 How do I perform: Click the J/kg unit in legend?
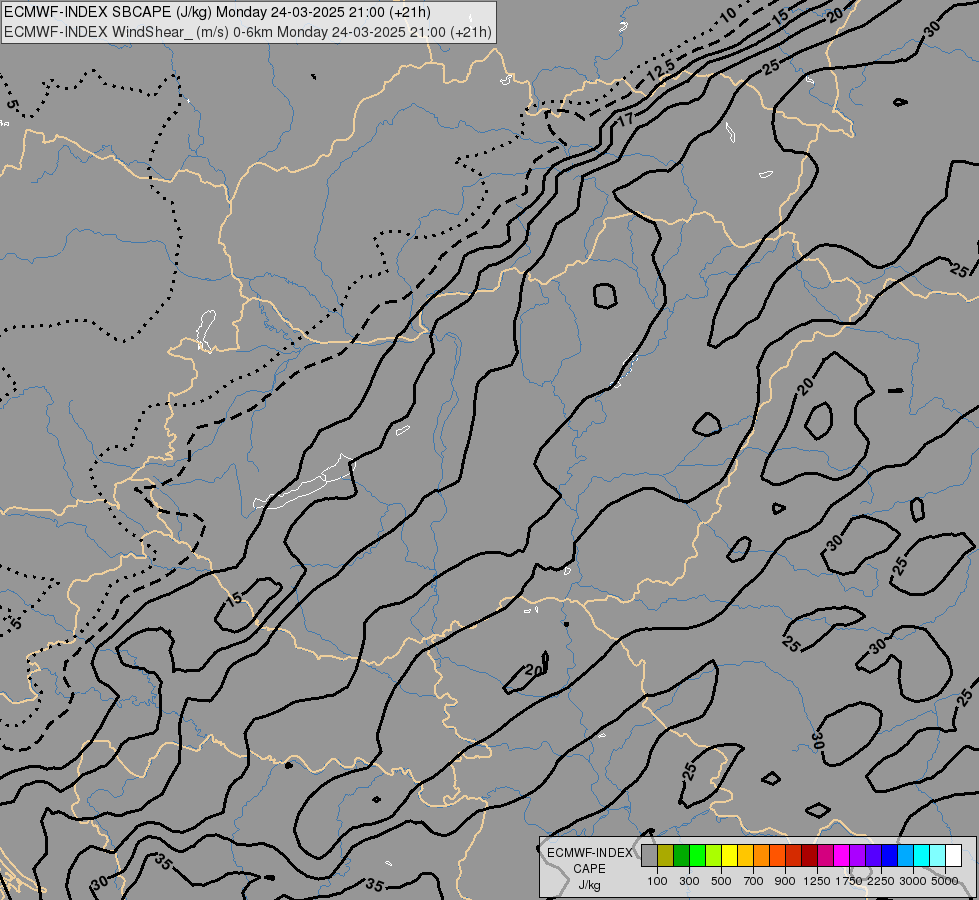tap(589, 885)
